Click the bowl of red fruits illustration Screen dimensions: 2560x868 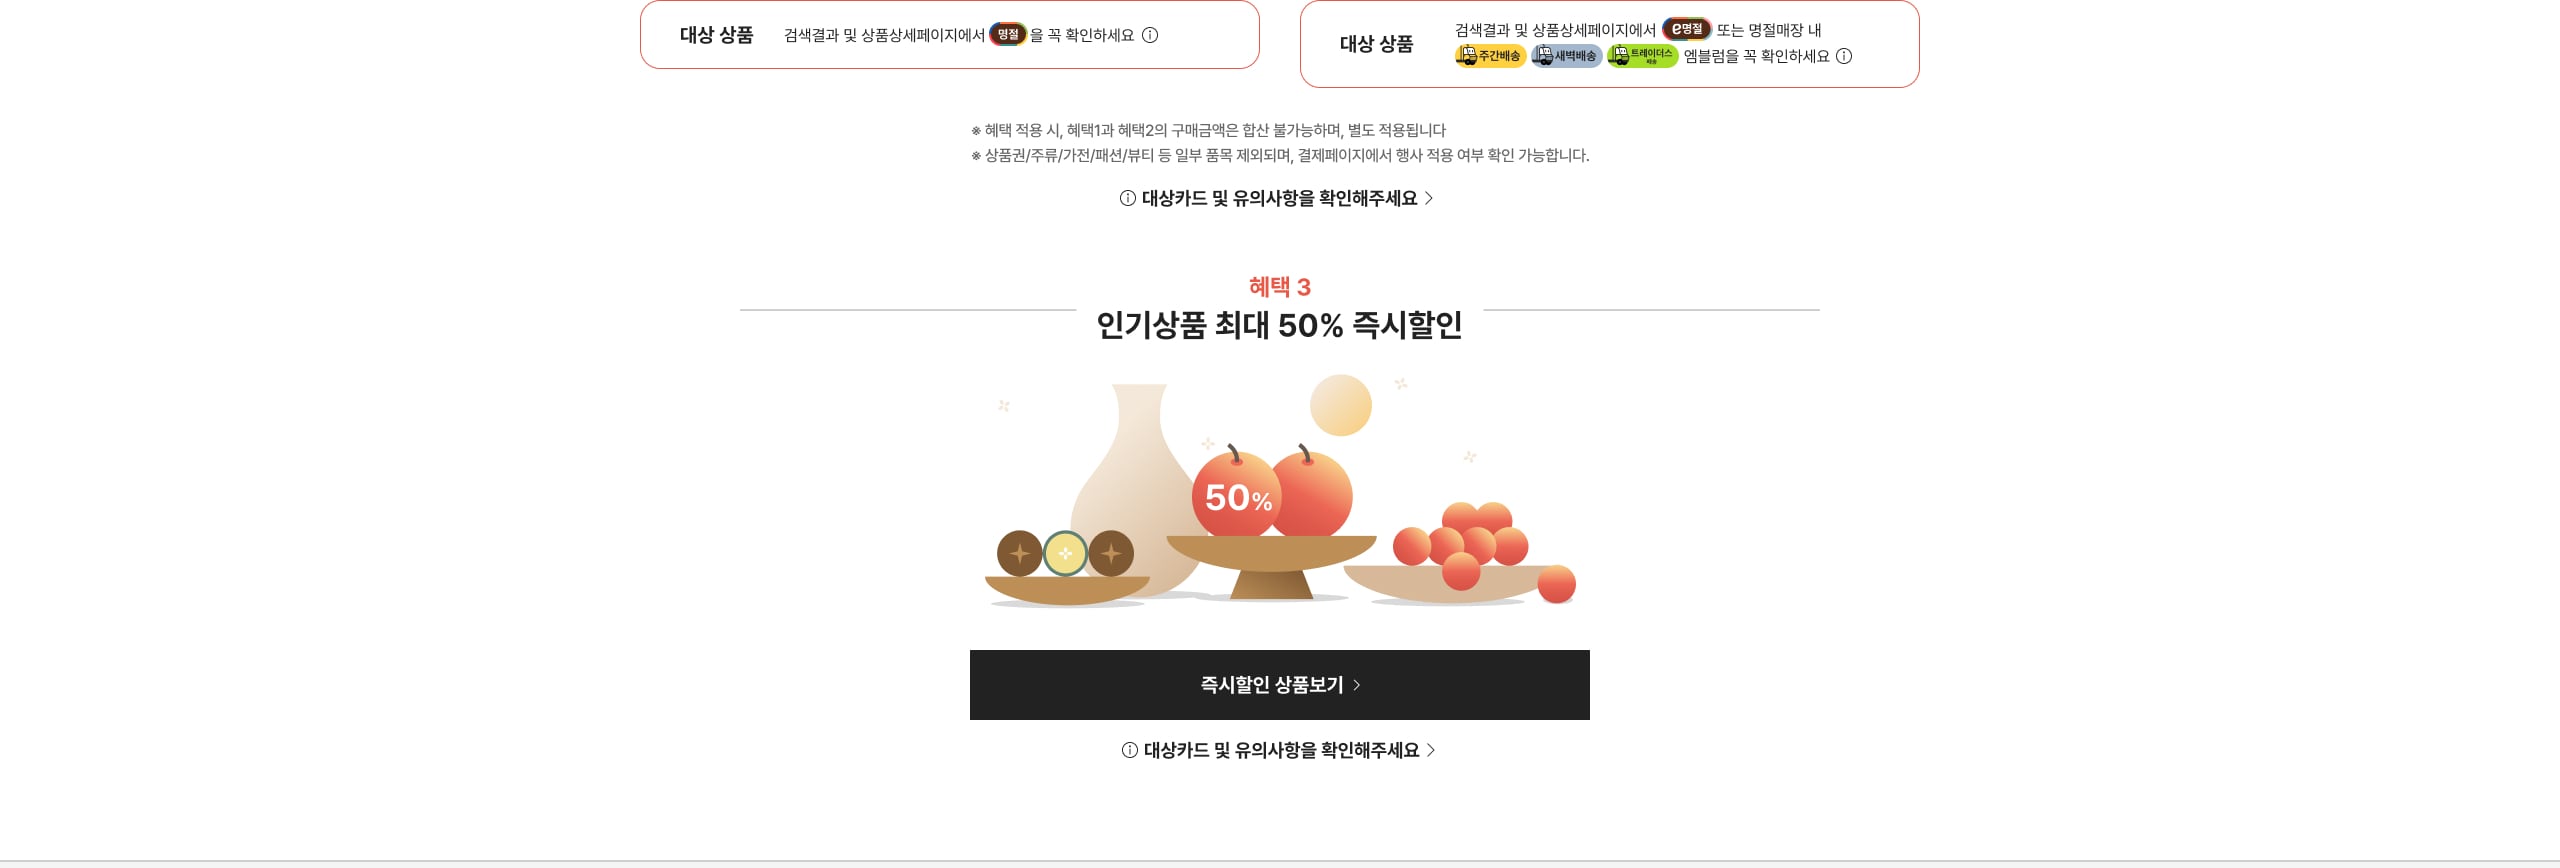(x=1460, y=555)
